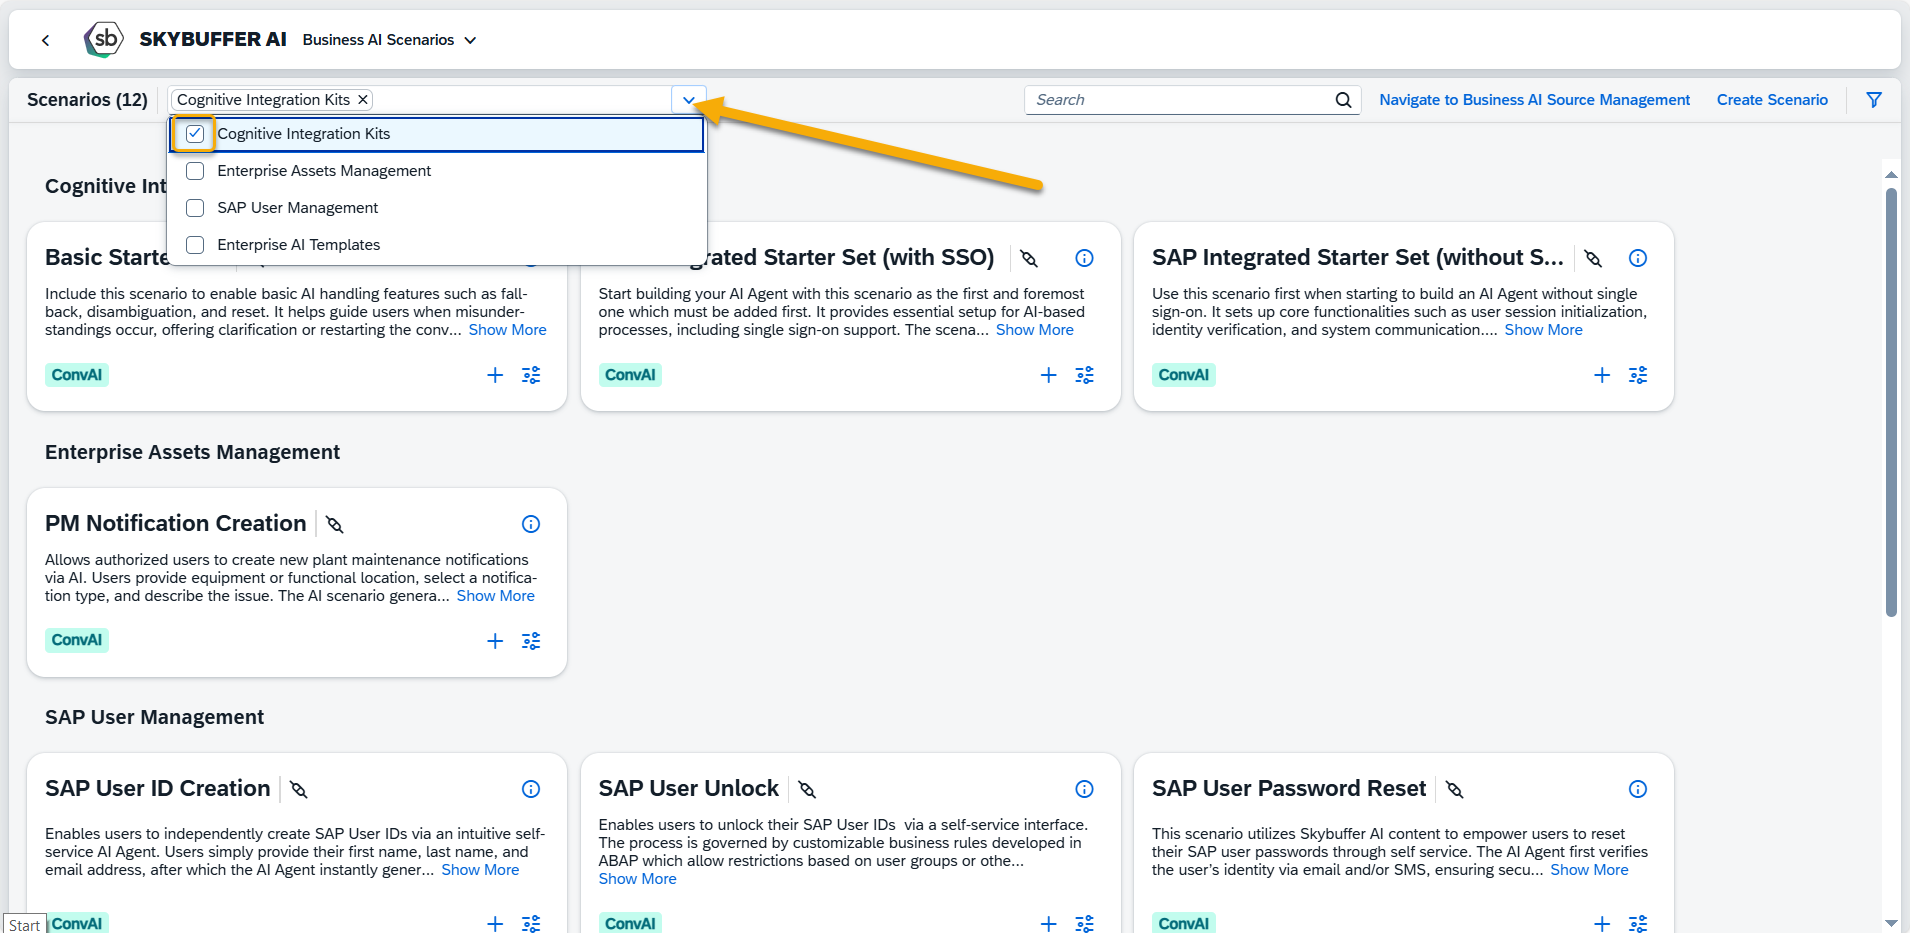Click ConvAI tag on PM Notification Creation

click(77, 640)
